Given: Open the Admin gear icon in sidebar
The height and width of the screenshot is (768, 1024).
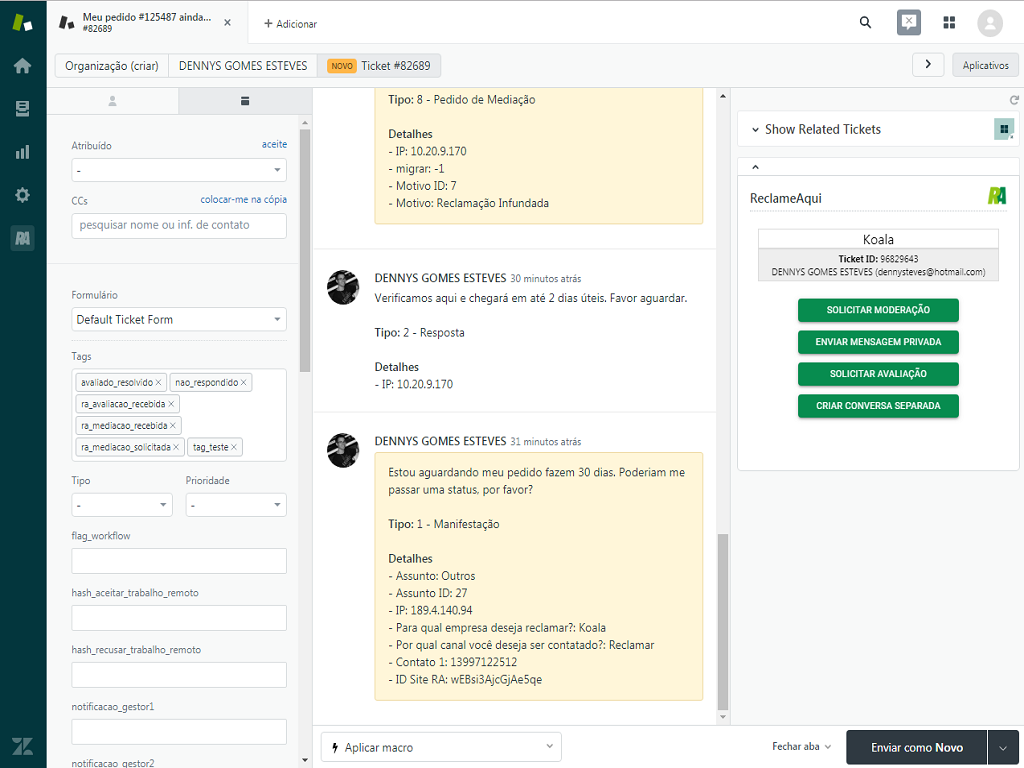Looking at the screenshot, I should pos(22,195).
